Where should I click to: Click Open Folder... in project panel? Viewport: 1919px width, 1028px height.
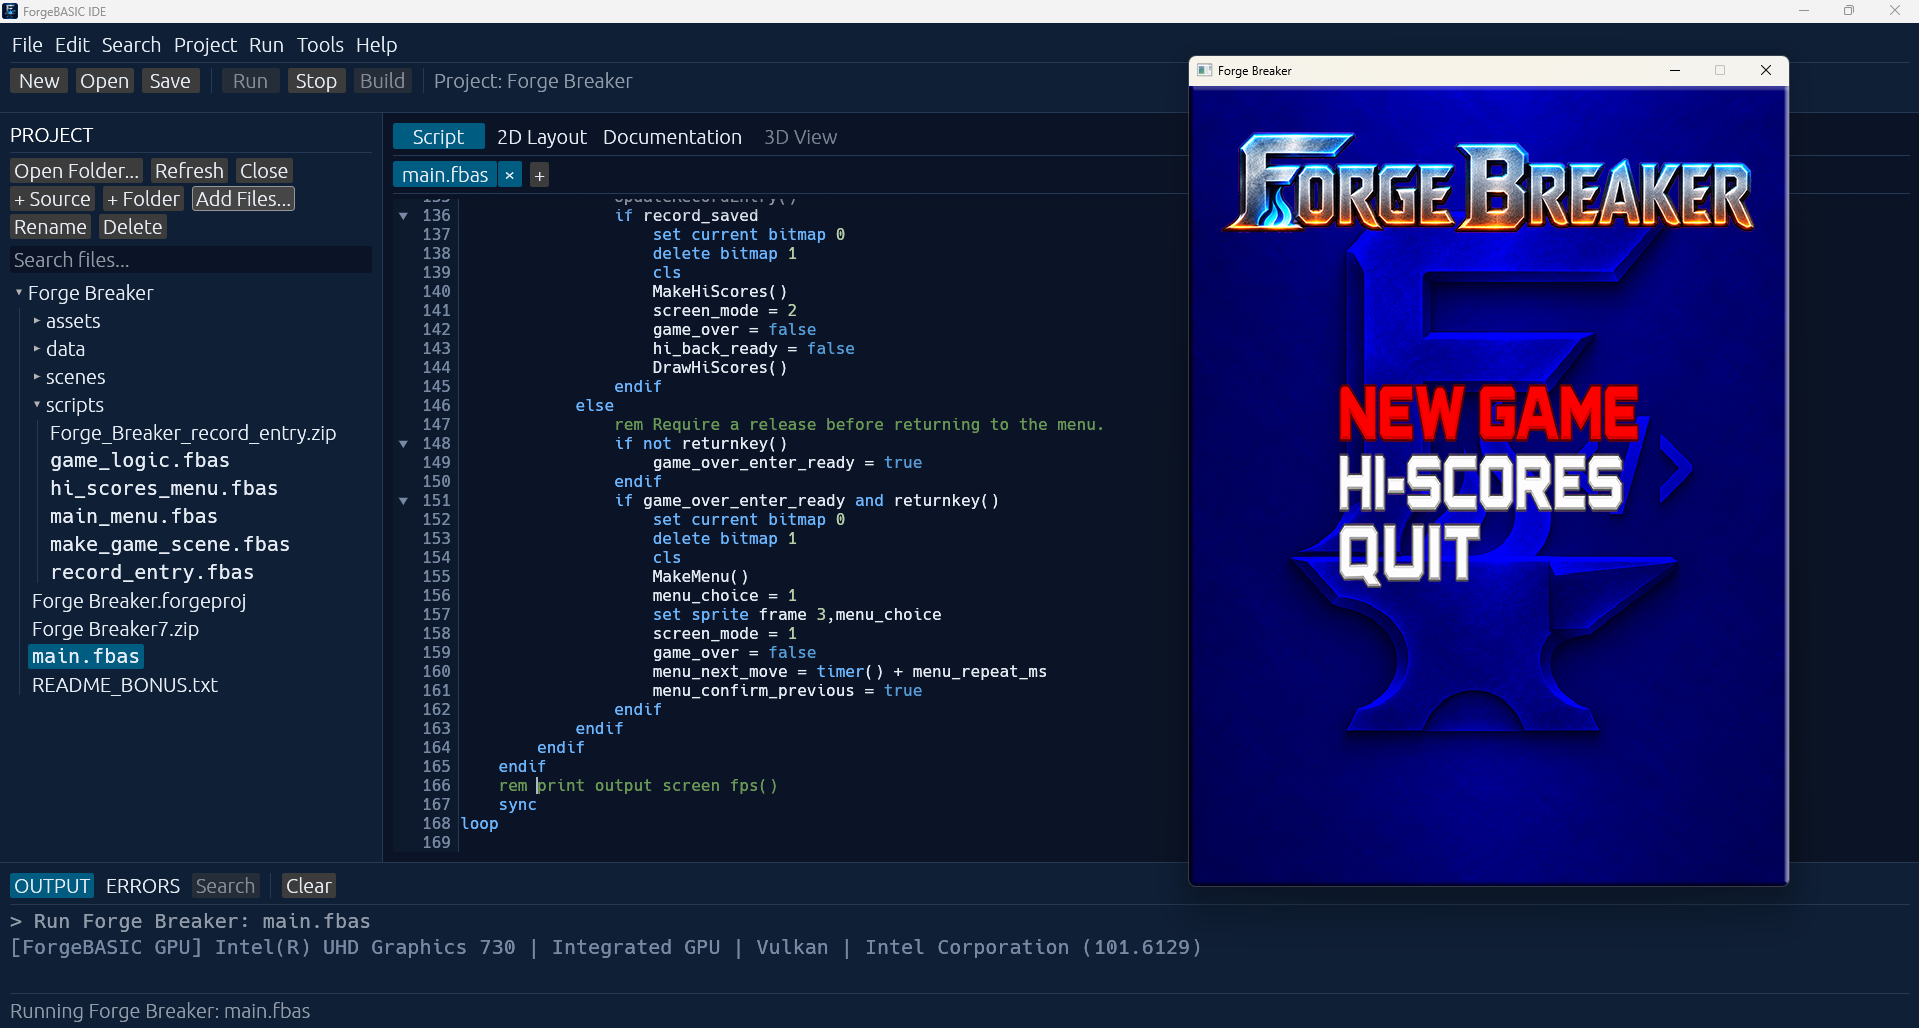76,171
